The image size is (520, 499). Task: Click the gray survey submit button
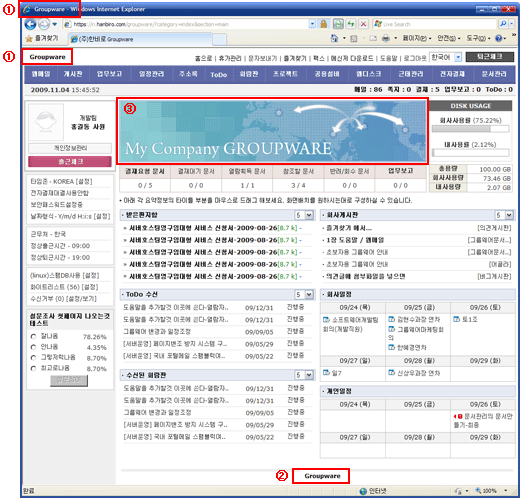(69, 380)
